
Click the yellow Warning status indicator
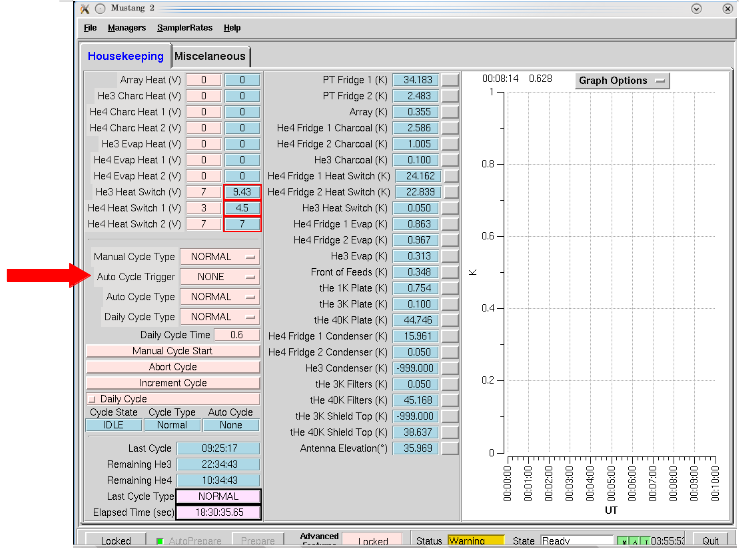pyautogui.click(x=476, y=541)
